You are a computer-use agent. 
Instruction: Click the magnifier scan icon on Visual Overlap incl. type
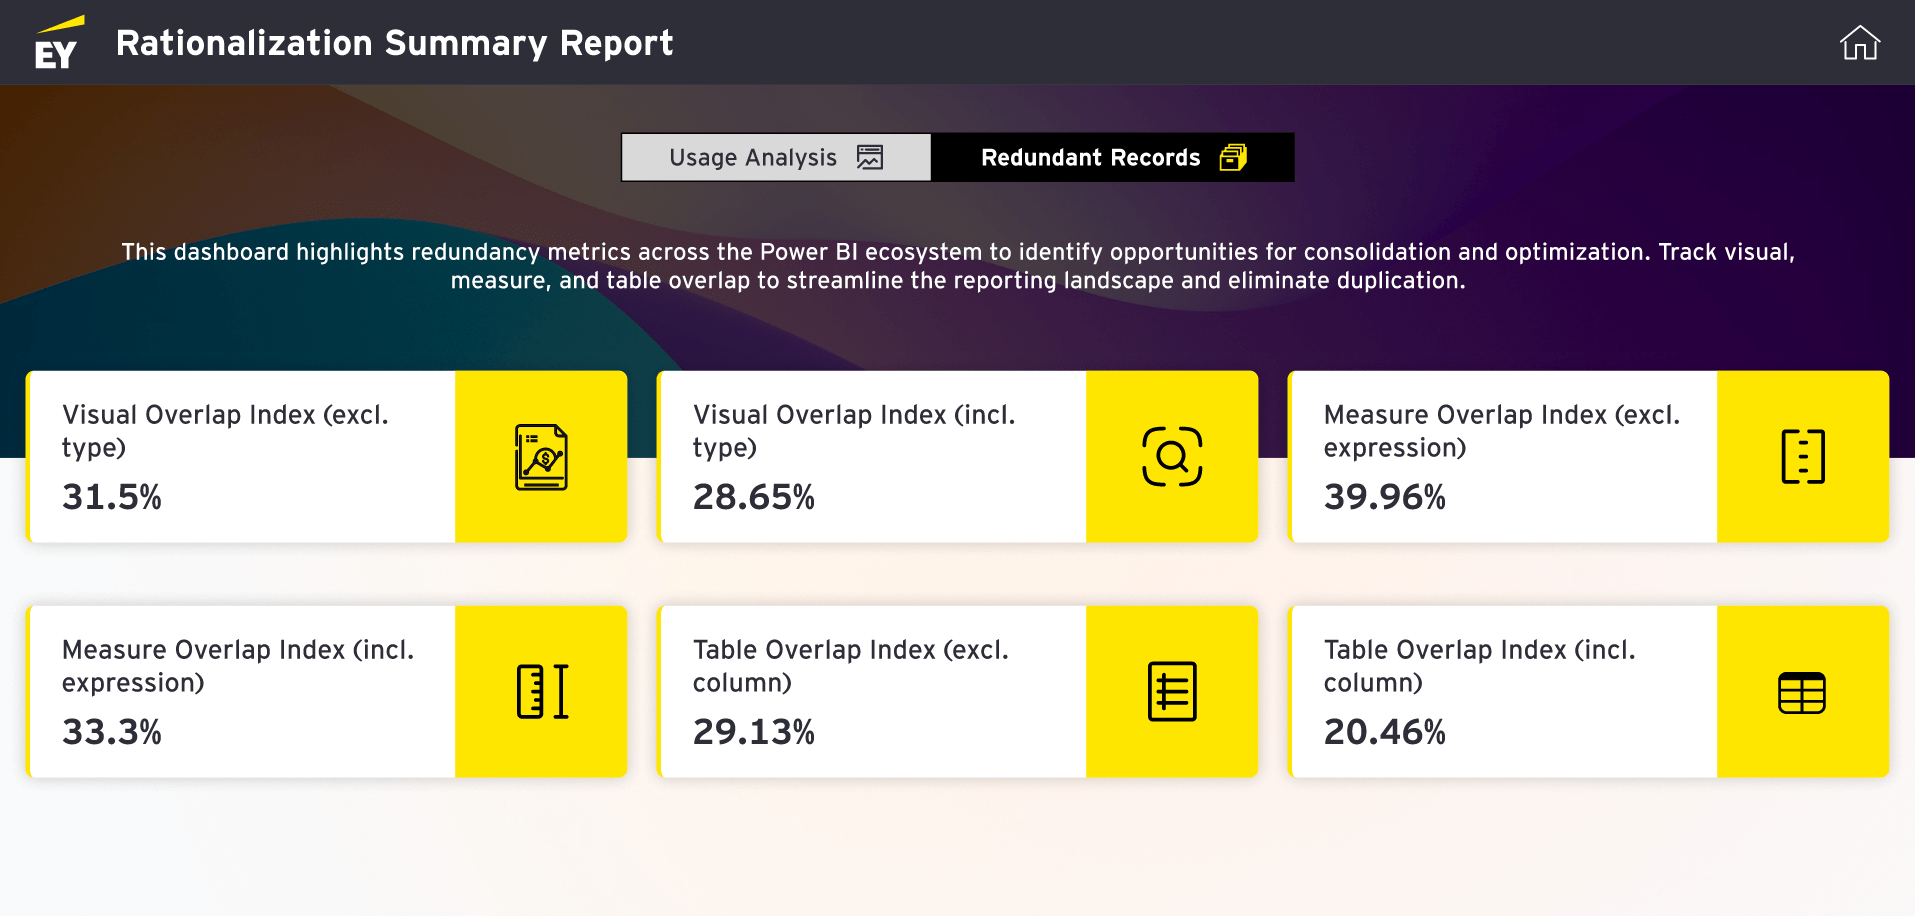(x=1172, y=457)
